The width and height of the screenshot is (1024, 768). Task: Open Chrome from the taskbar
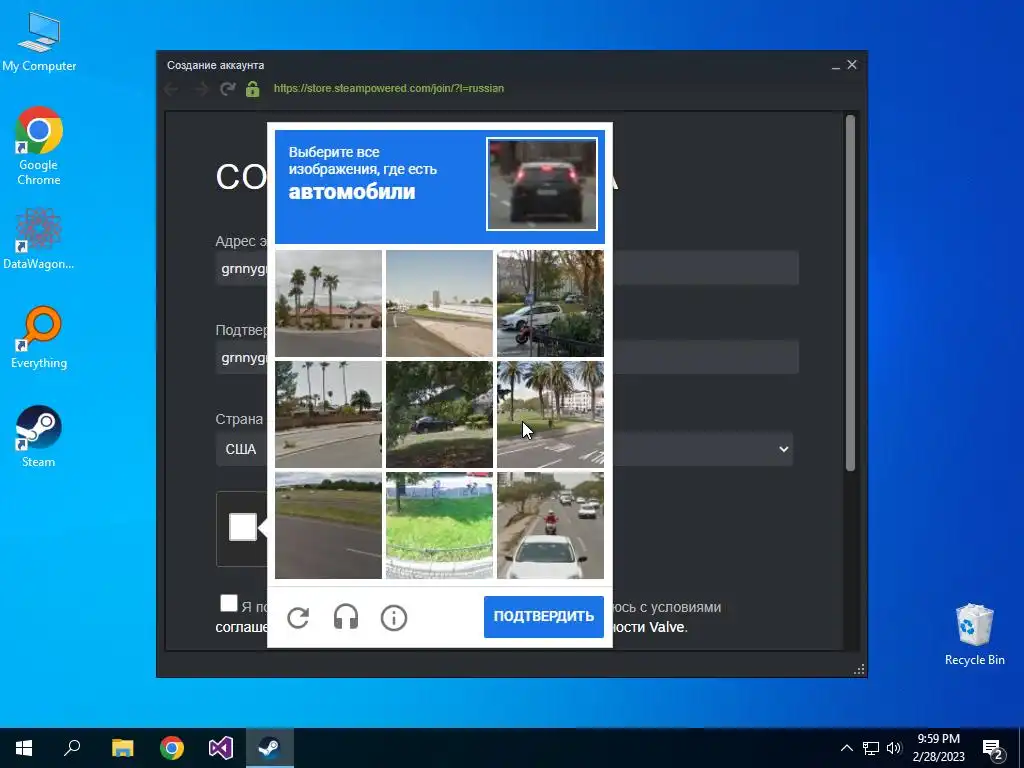[x=172, y=748]
